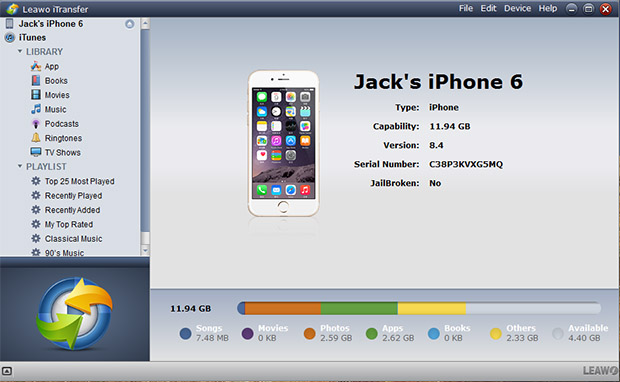
Task: Collapse the PLAYLIST section triangle
Action: pos(20,166)
